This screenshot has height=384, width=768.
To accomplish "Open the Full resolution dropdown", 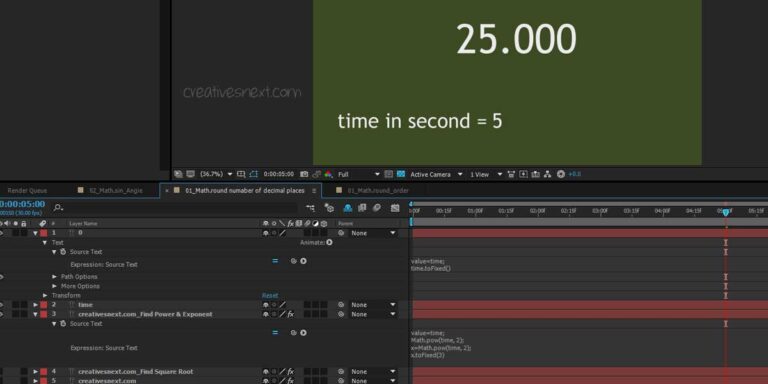I will pos(359,174).
